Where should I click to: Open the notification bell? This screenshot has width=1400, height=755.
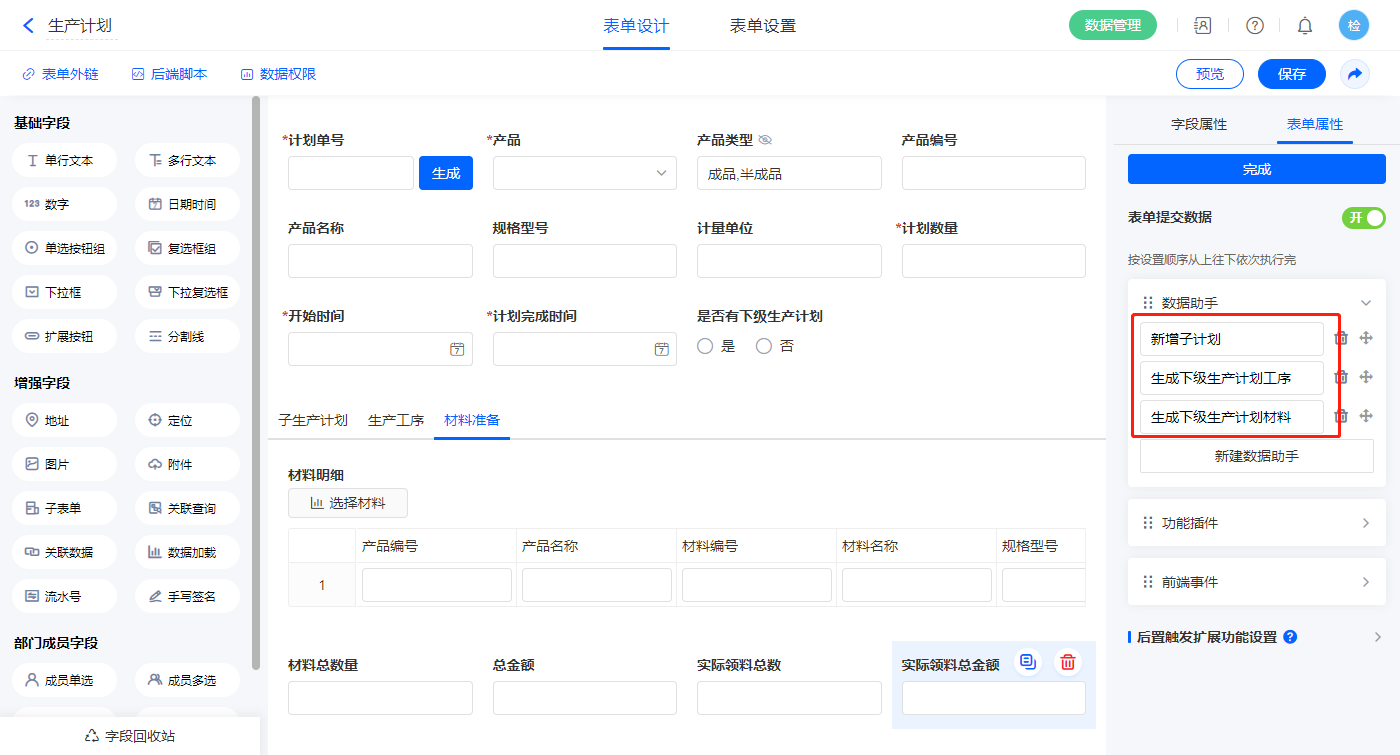(1305, 26)
